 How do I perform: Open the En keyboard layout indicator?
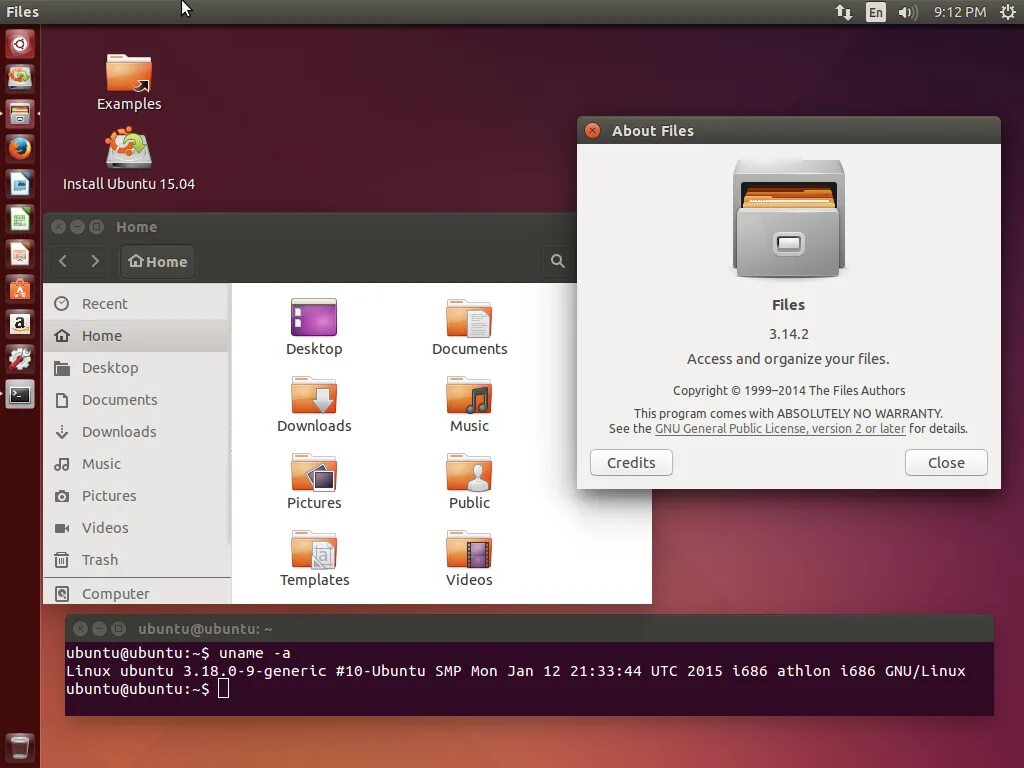pos(875,12)
